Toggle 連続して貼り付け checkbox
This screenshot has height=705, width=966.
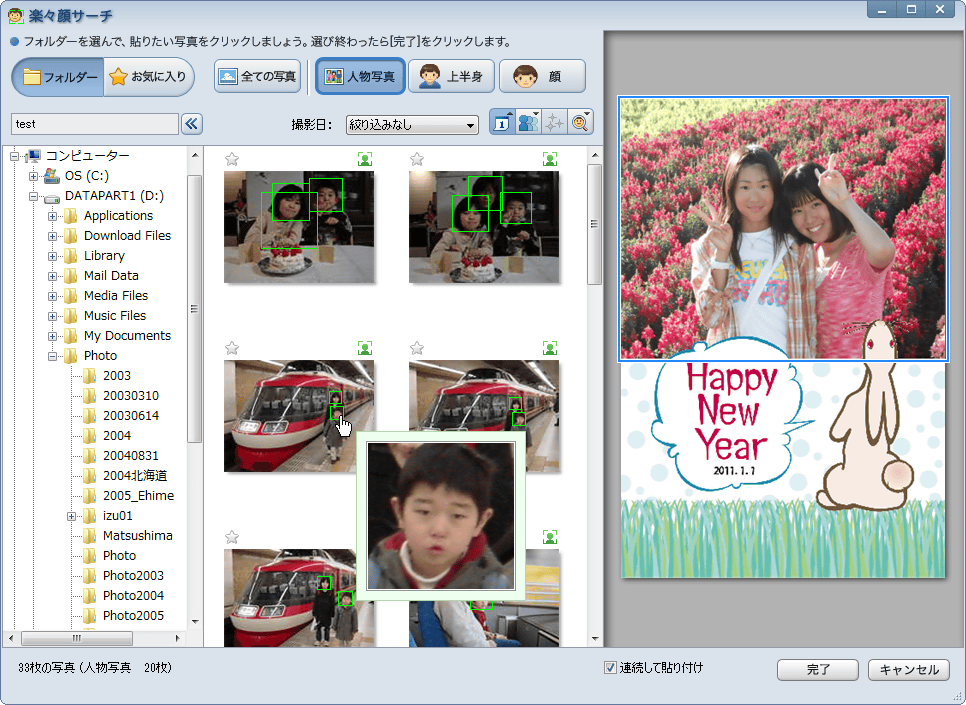610,668
